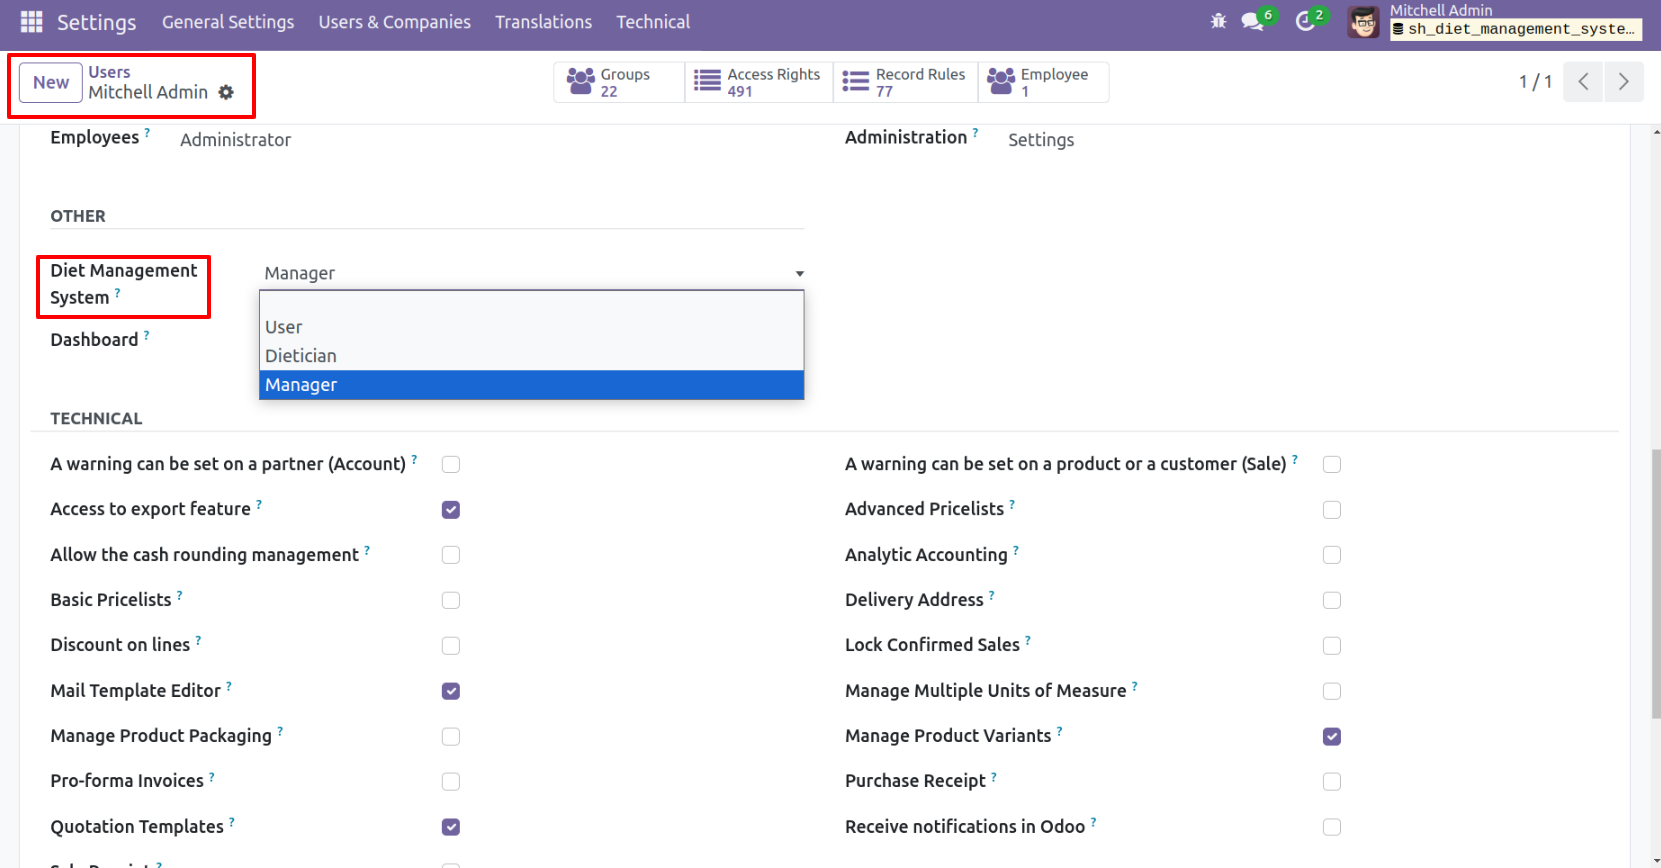The height and width of the screenshot is (868, 1661).
Task: Click the gear icon beside Mitchell Admin
Action: (226, 92)
